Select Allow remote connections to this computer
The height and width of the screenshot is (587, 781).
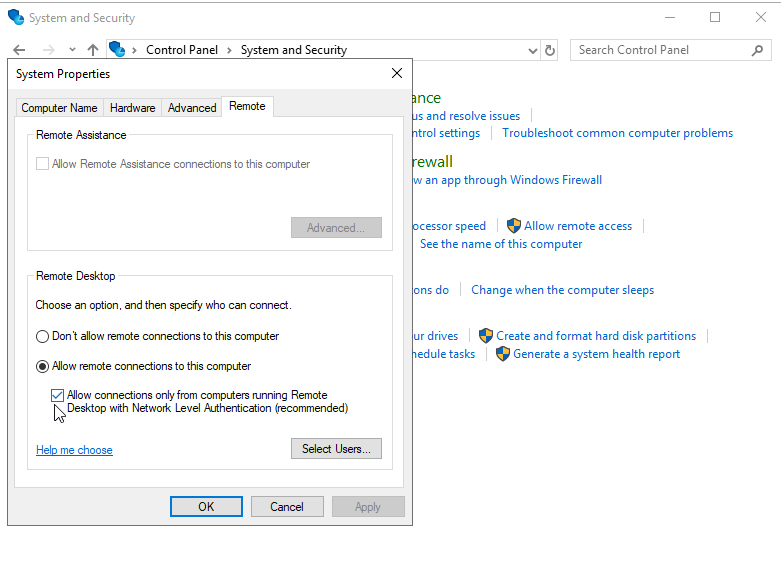(43, 366)
